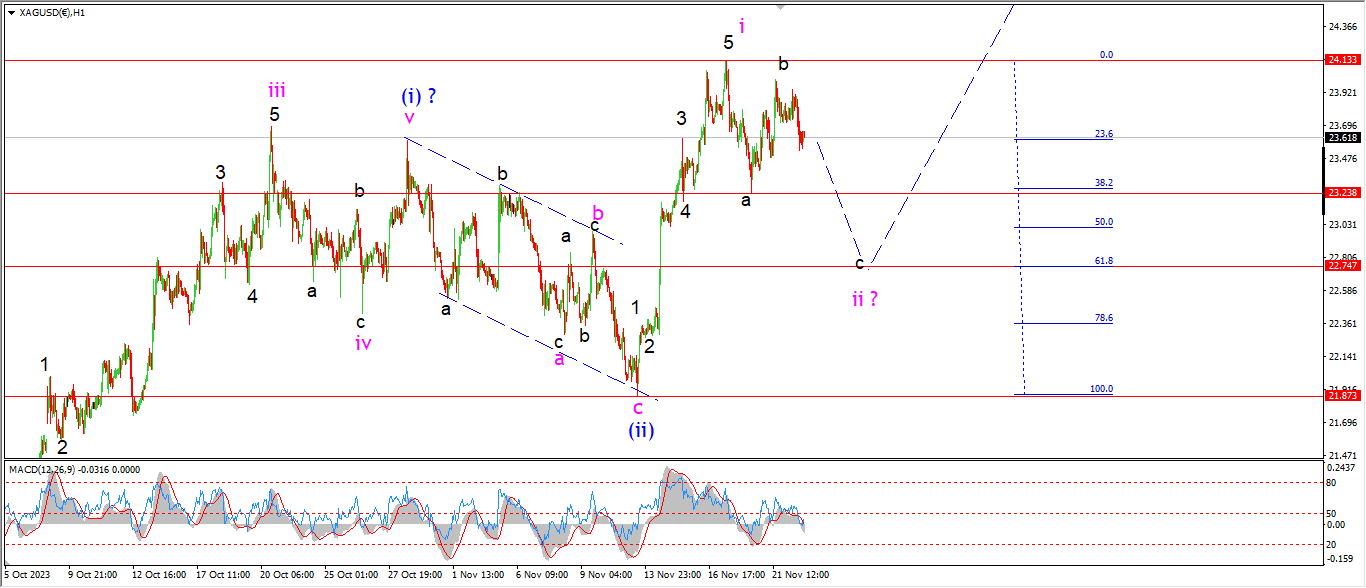The height and width of the screenshot is (588, 1366).
Task: Select the Fibonacci 50.0 level label
Action: pos(1104,222)
